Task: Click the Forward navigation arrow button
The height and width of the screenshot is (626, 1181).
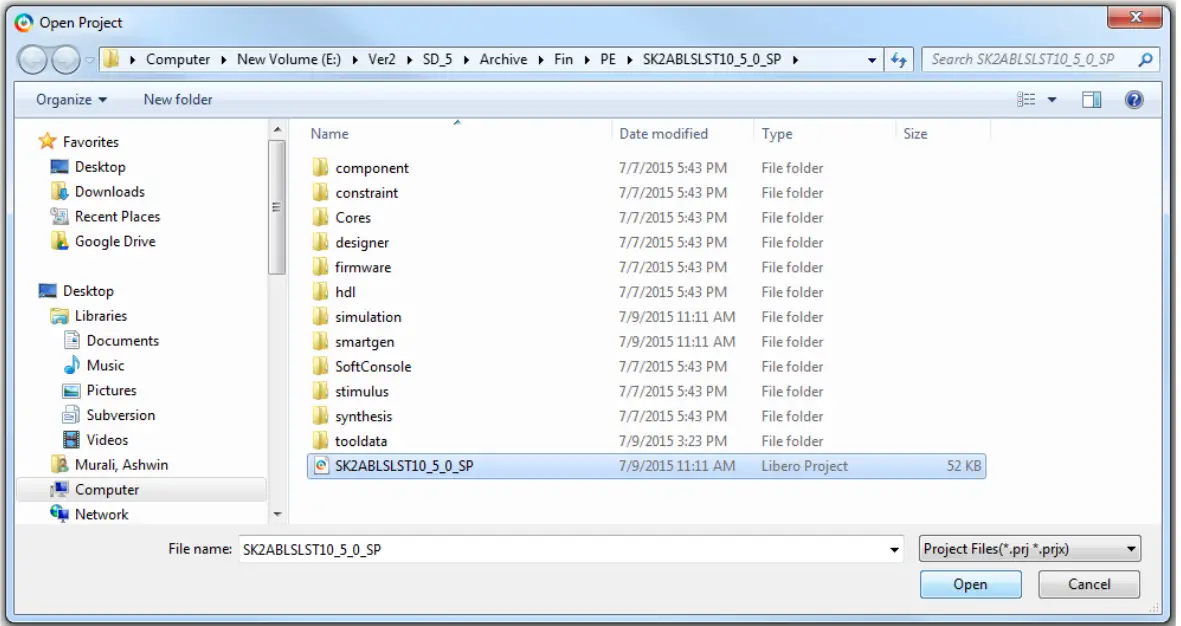Action: pyautogui.click(x=66, y=60)
